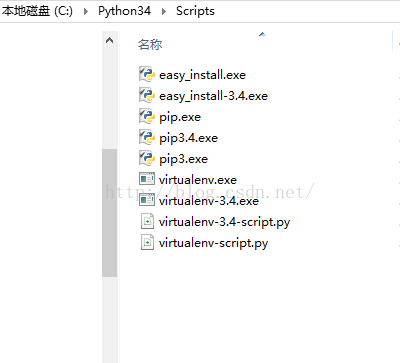Click Scripts breadcrumb segment

pos(195,11)
